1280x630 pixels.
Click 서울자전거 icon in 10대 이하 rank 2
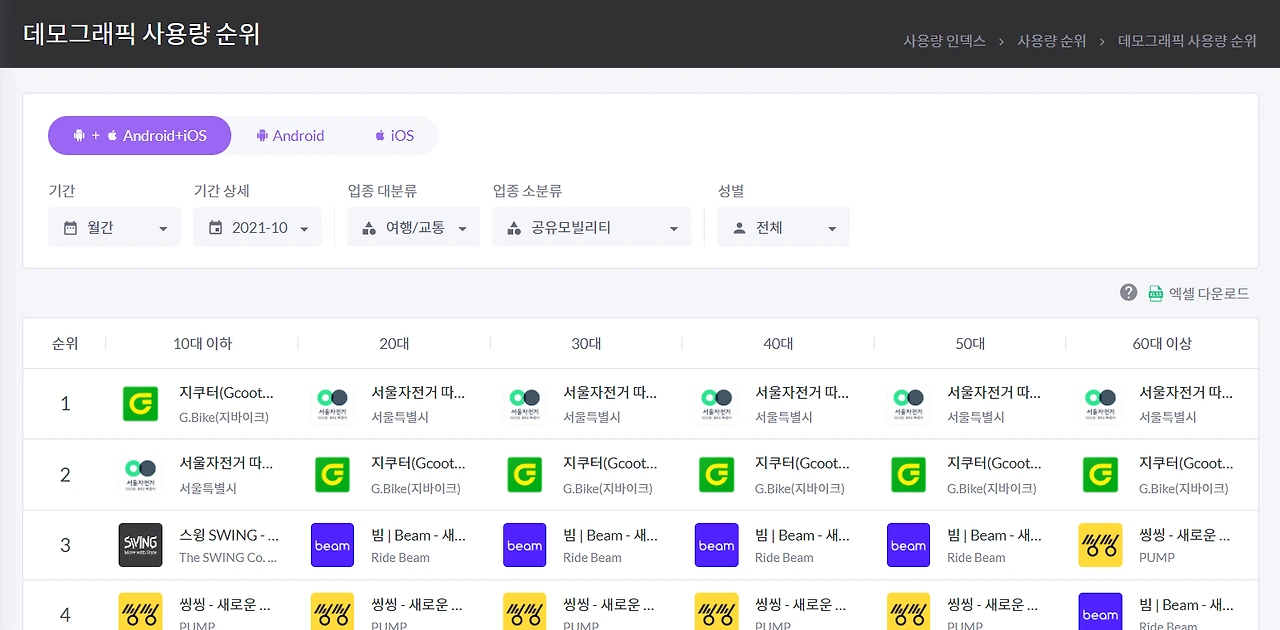140,475
